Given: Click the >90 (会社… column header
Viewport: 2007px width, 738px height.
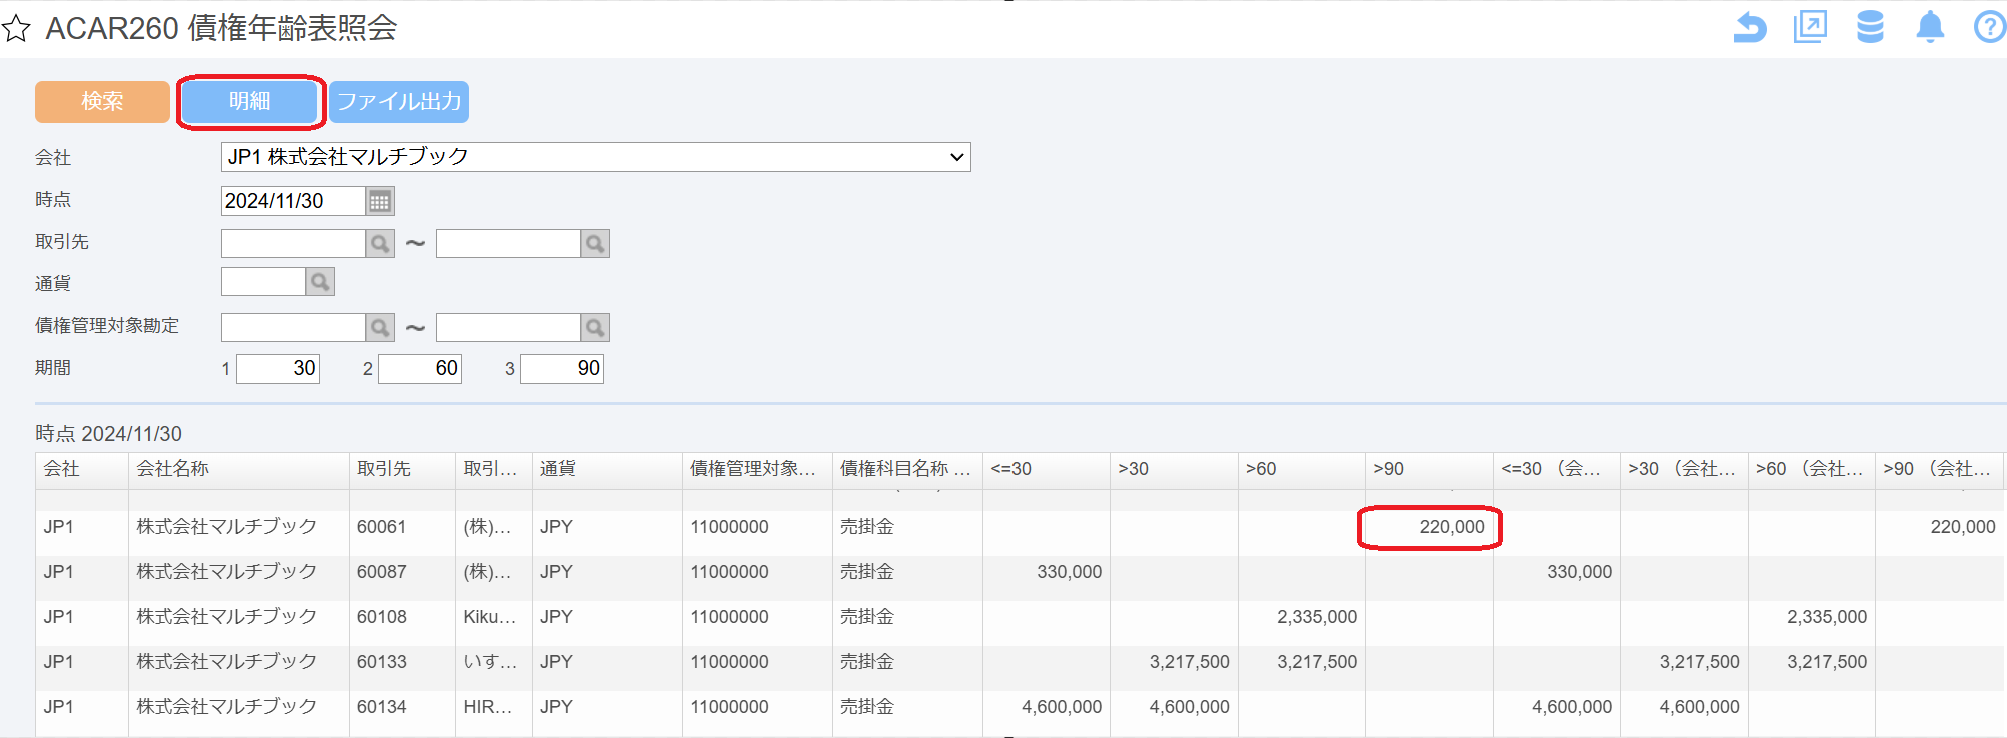Looking at the screenshot, I should click(1939, 469).
